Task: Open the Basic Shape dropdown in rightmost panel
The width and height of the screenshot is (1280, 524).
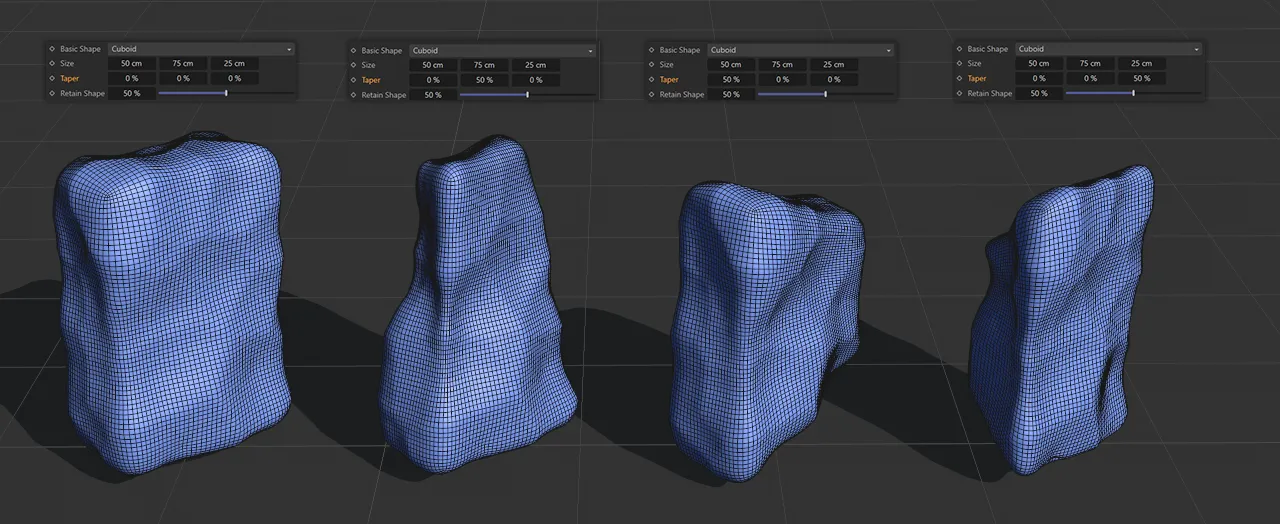Action: click(1108, 48)
